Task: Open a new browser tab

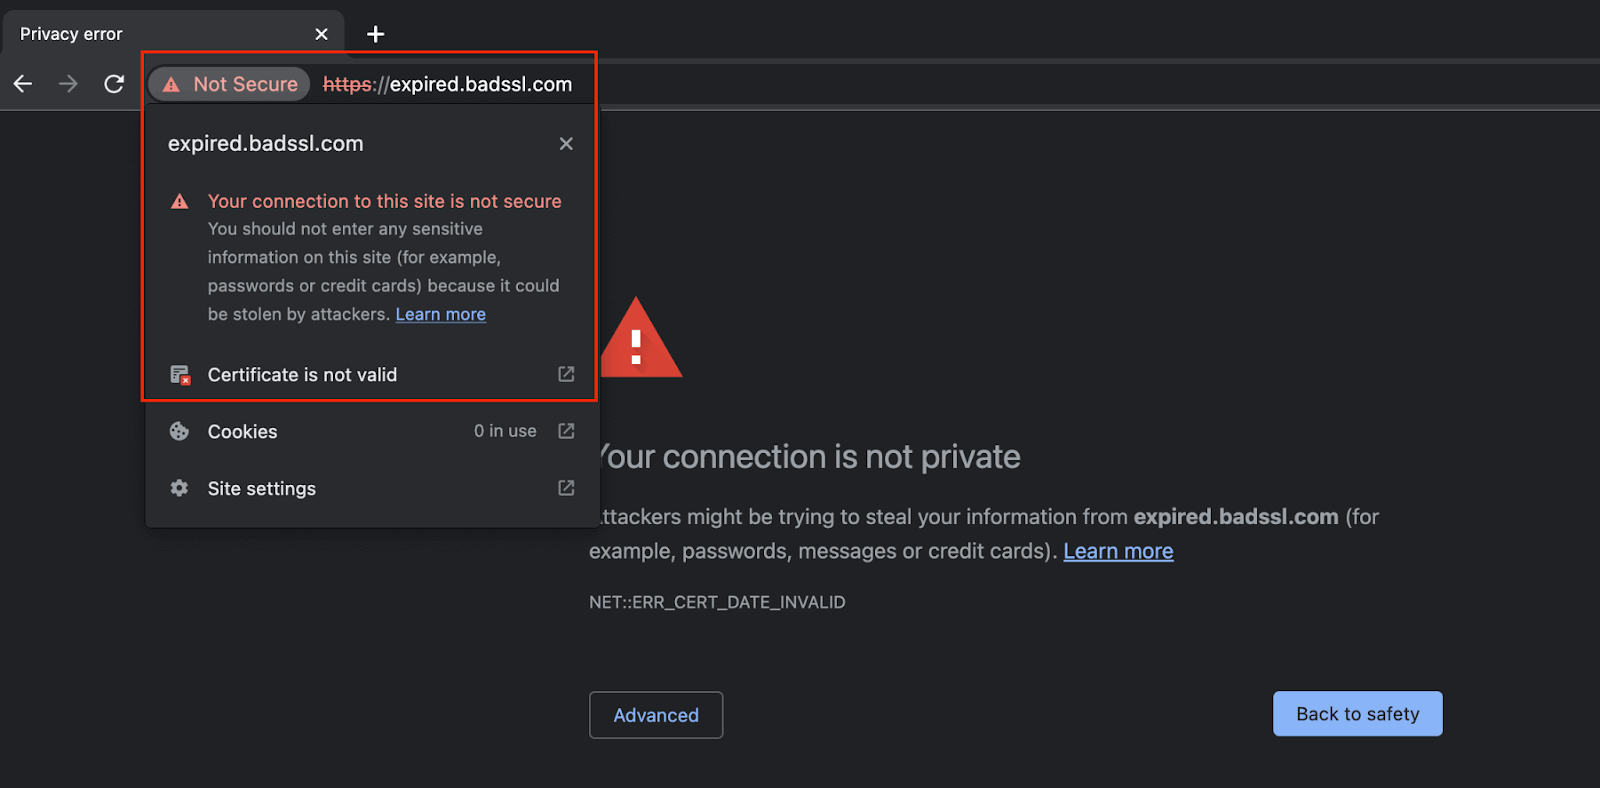Action: point(375,33)
